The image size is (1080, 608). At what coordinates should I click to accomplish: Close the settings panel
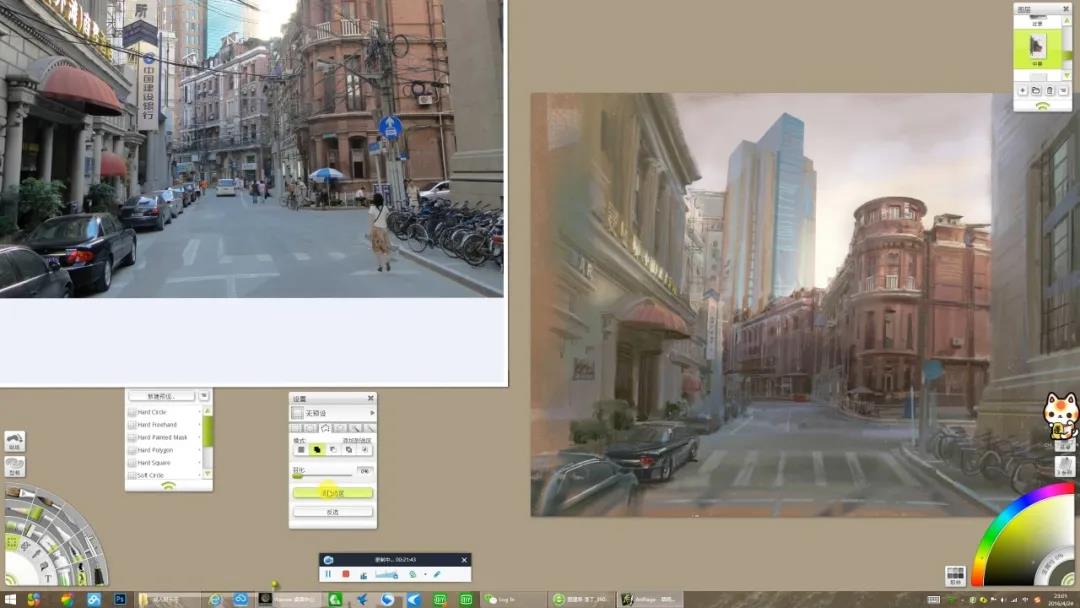pyautogui.click(x=371, y=398)
